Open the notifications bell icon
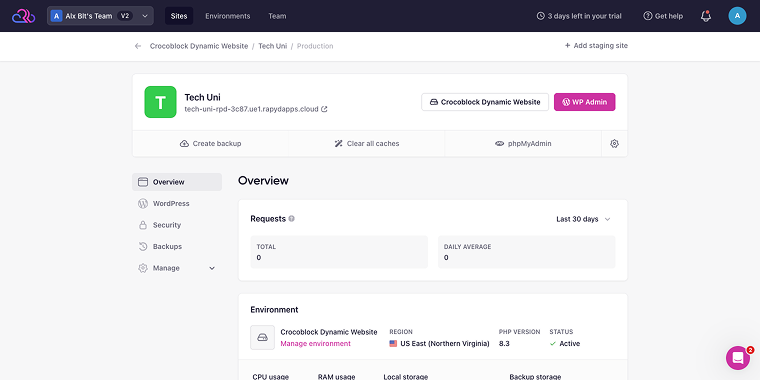This screenshot has width=760, height=380. click(x=706, y=16)
